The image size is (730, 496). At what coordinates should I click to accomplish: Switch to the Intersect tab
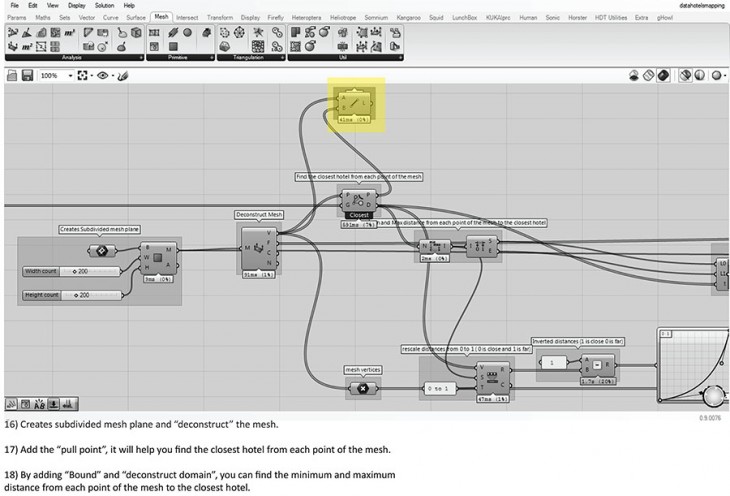(187, 17)
